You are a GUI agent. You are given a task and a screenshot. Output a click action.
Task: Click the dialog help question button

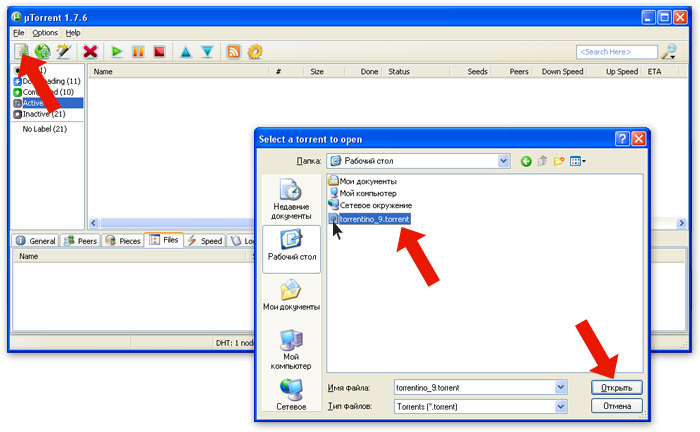[622, 139]
